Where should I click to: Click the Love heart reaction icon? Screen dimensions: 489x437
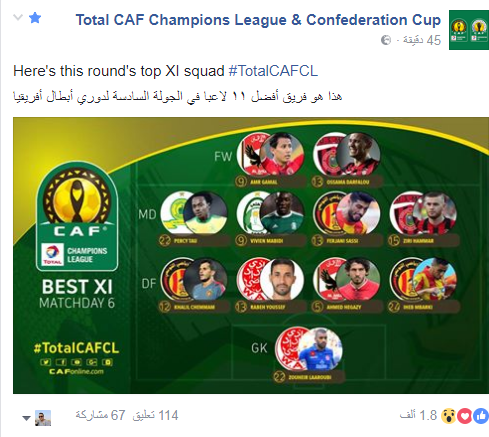pos(465,416)
